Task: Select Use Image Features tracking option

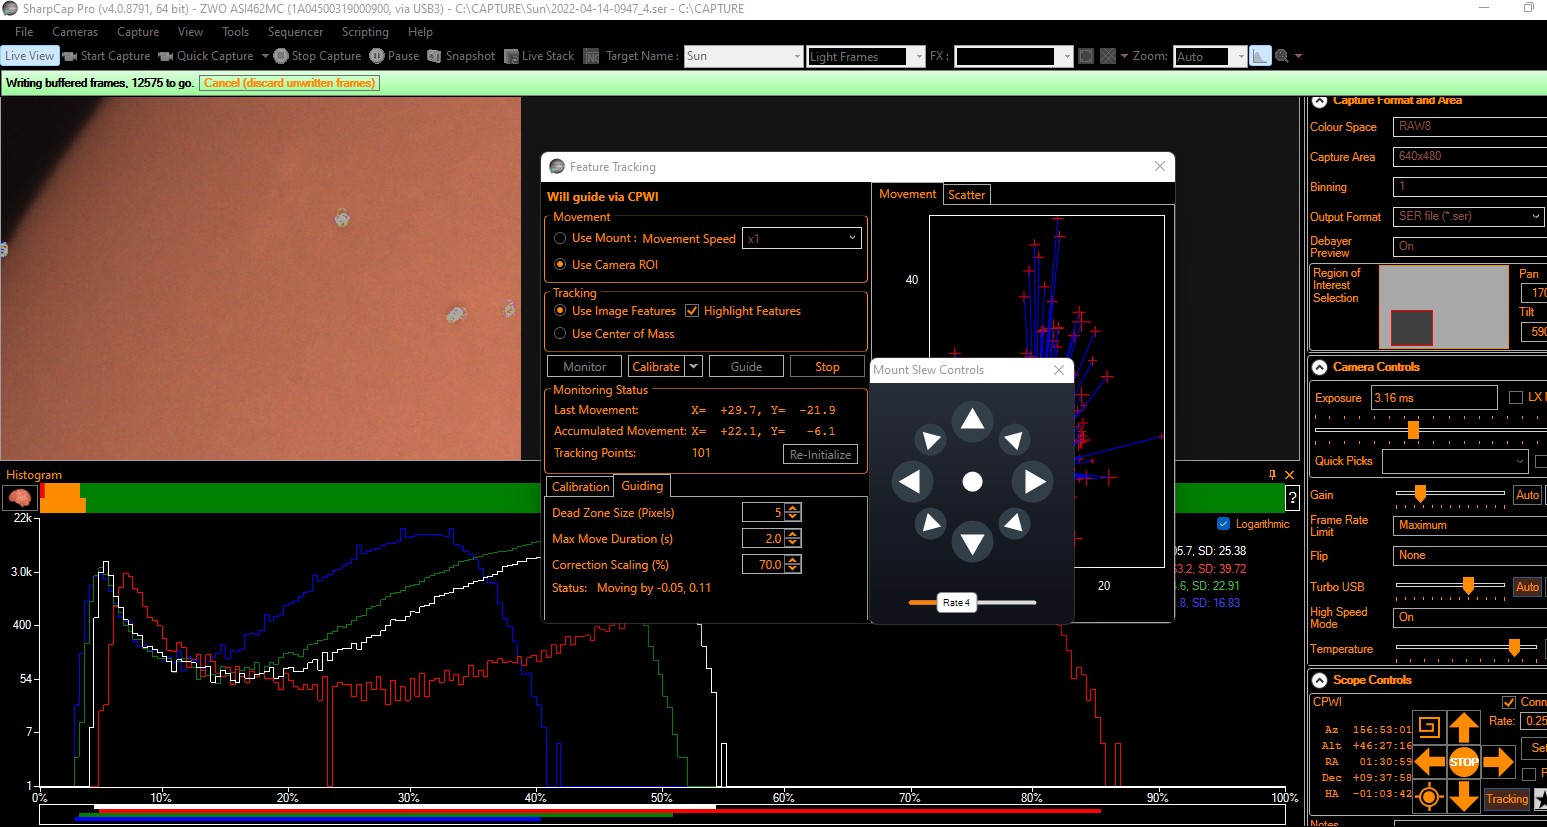Action: (x=560, y=310)
